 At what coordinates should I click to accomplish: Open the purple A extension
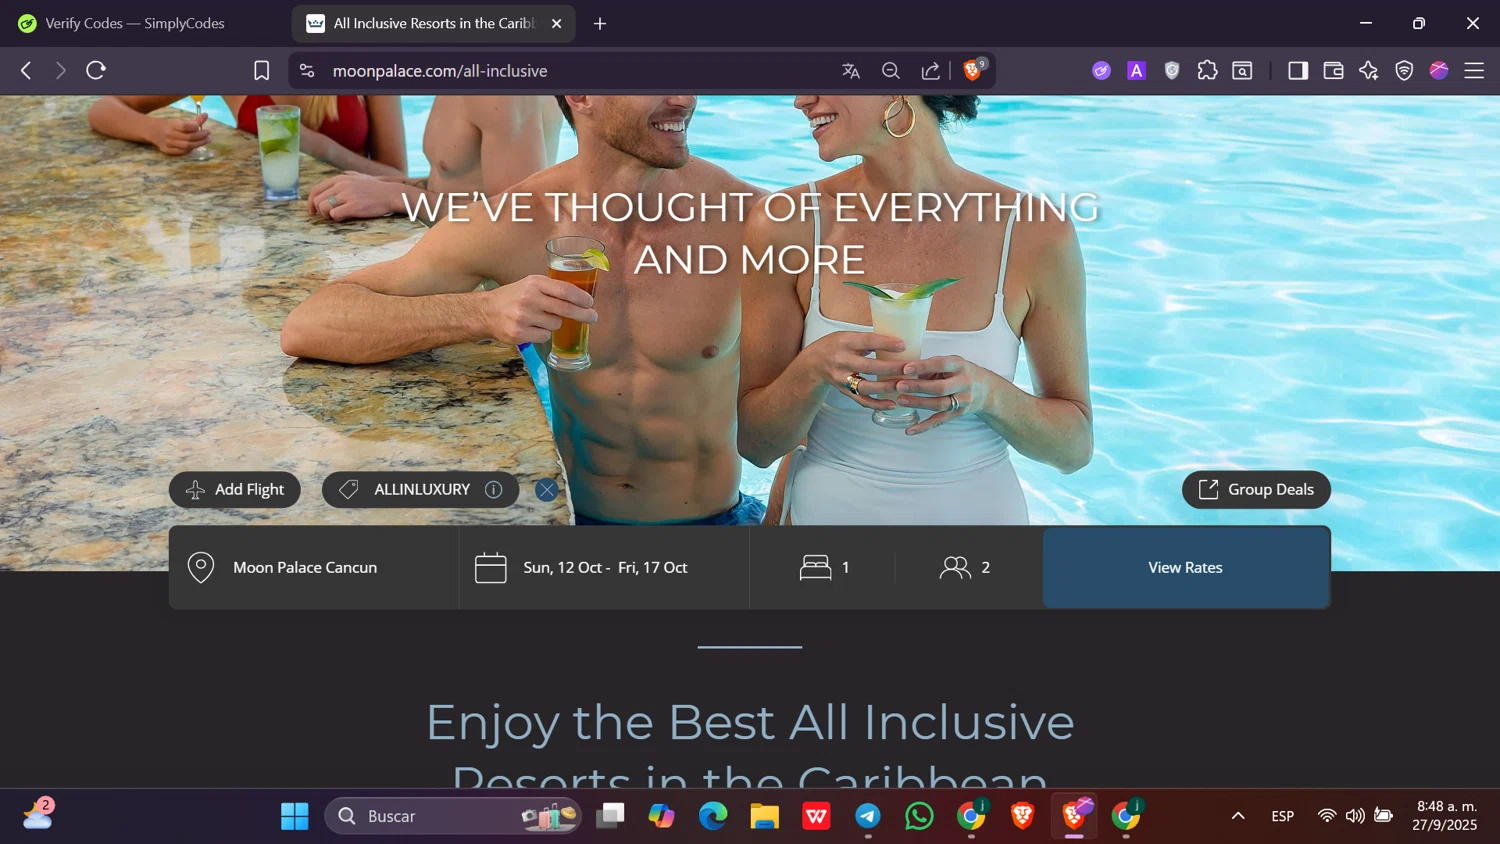click(1136, 70)
